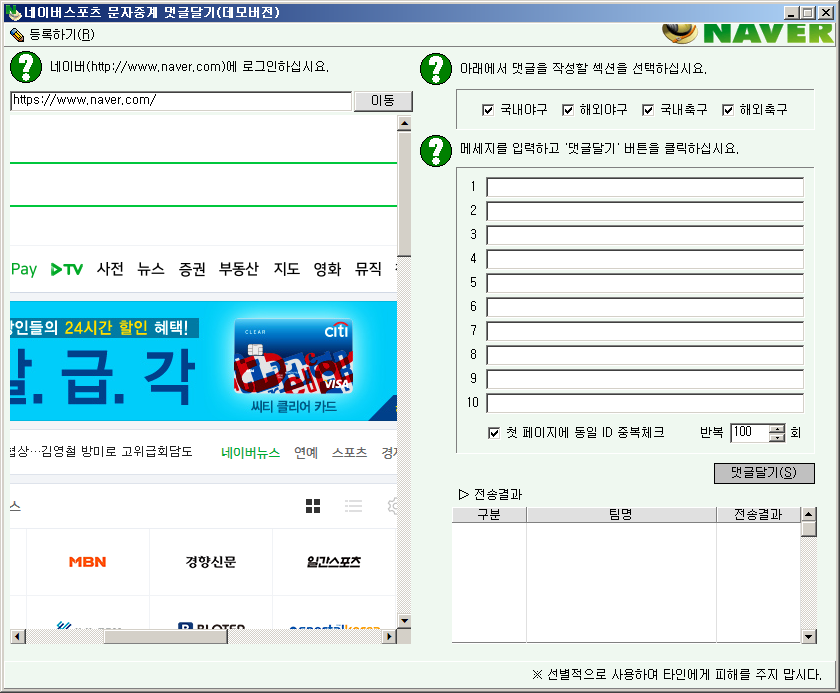Viewport: 840px width, 693px height.
Task: Open the 스포츠 tab in Naver news
Action: (349, 452)
